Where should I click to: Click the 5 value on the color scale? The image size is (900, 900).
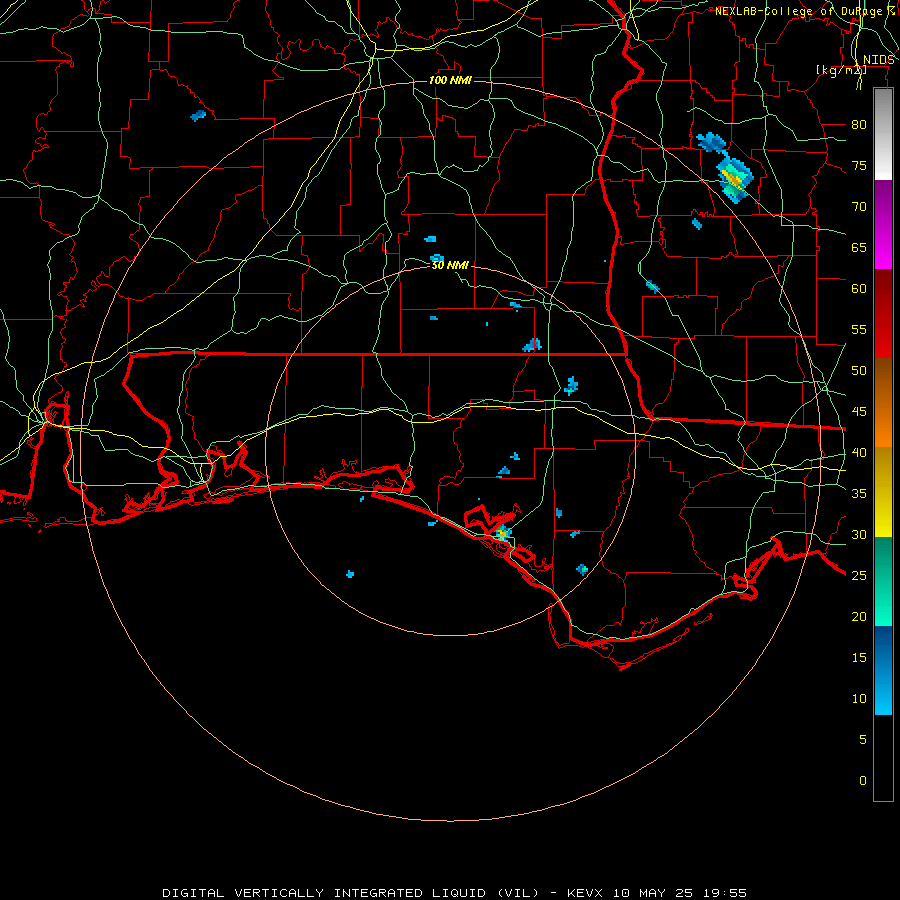863,739
